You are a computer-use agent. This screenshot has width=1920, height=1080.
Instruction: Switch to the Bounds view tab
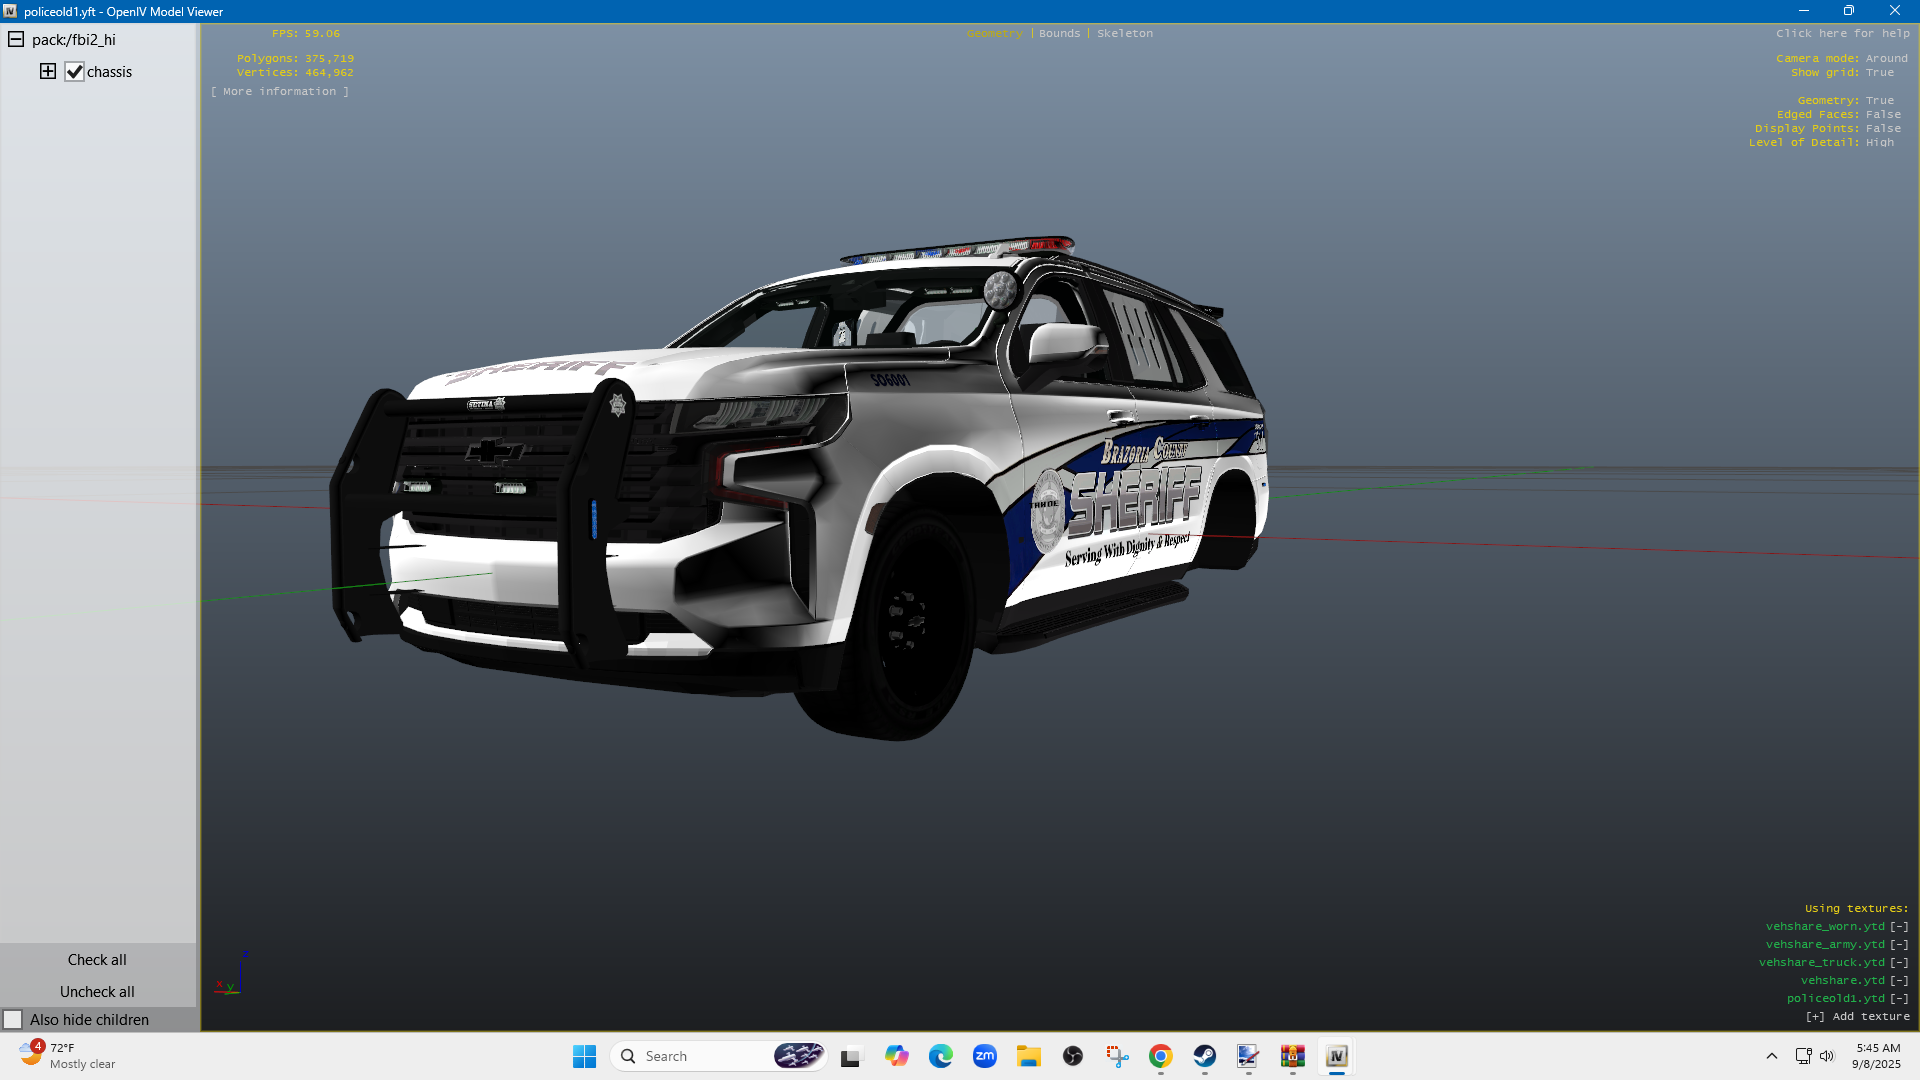click(1059, 33)
